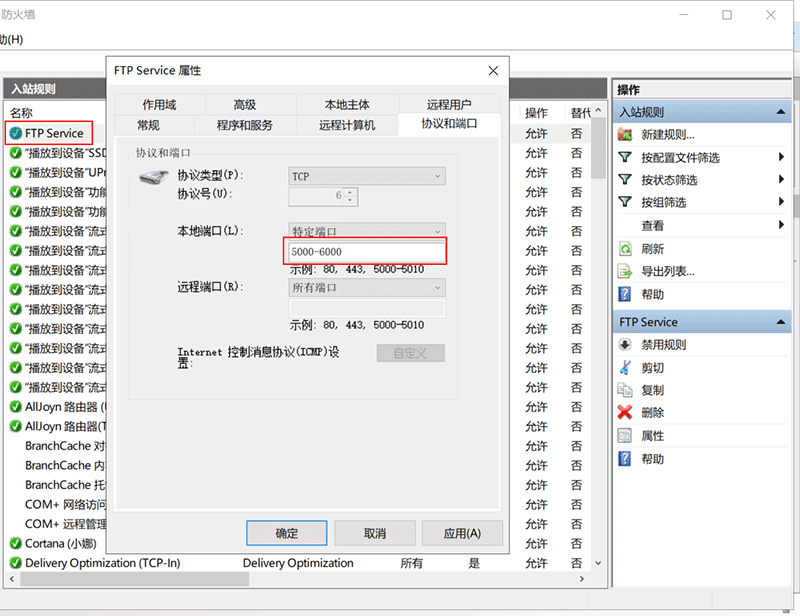
Task: Select Delivery Optimization (TCP-In) rule row
Action: pyautogui.click(x=301, y=563)
